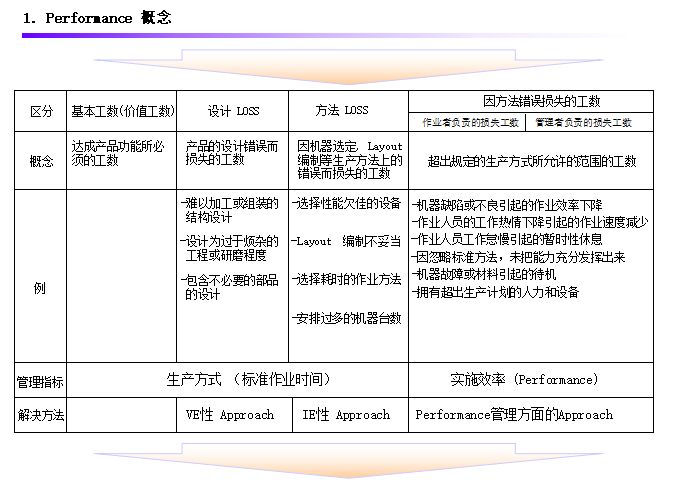Click the "VE性 Approach" cell
Image resolution: width=679 pixels, height=487 pixels.
pyautogui.click(x=230, y=414)
